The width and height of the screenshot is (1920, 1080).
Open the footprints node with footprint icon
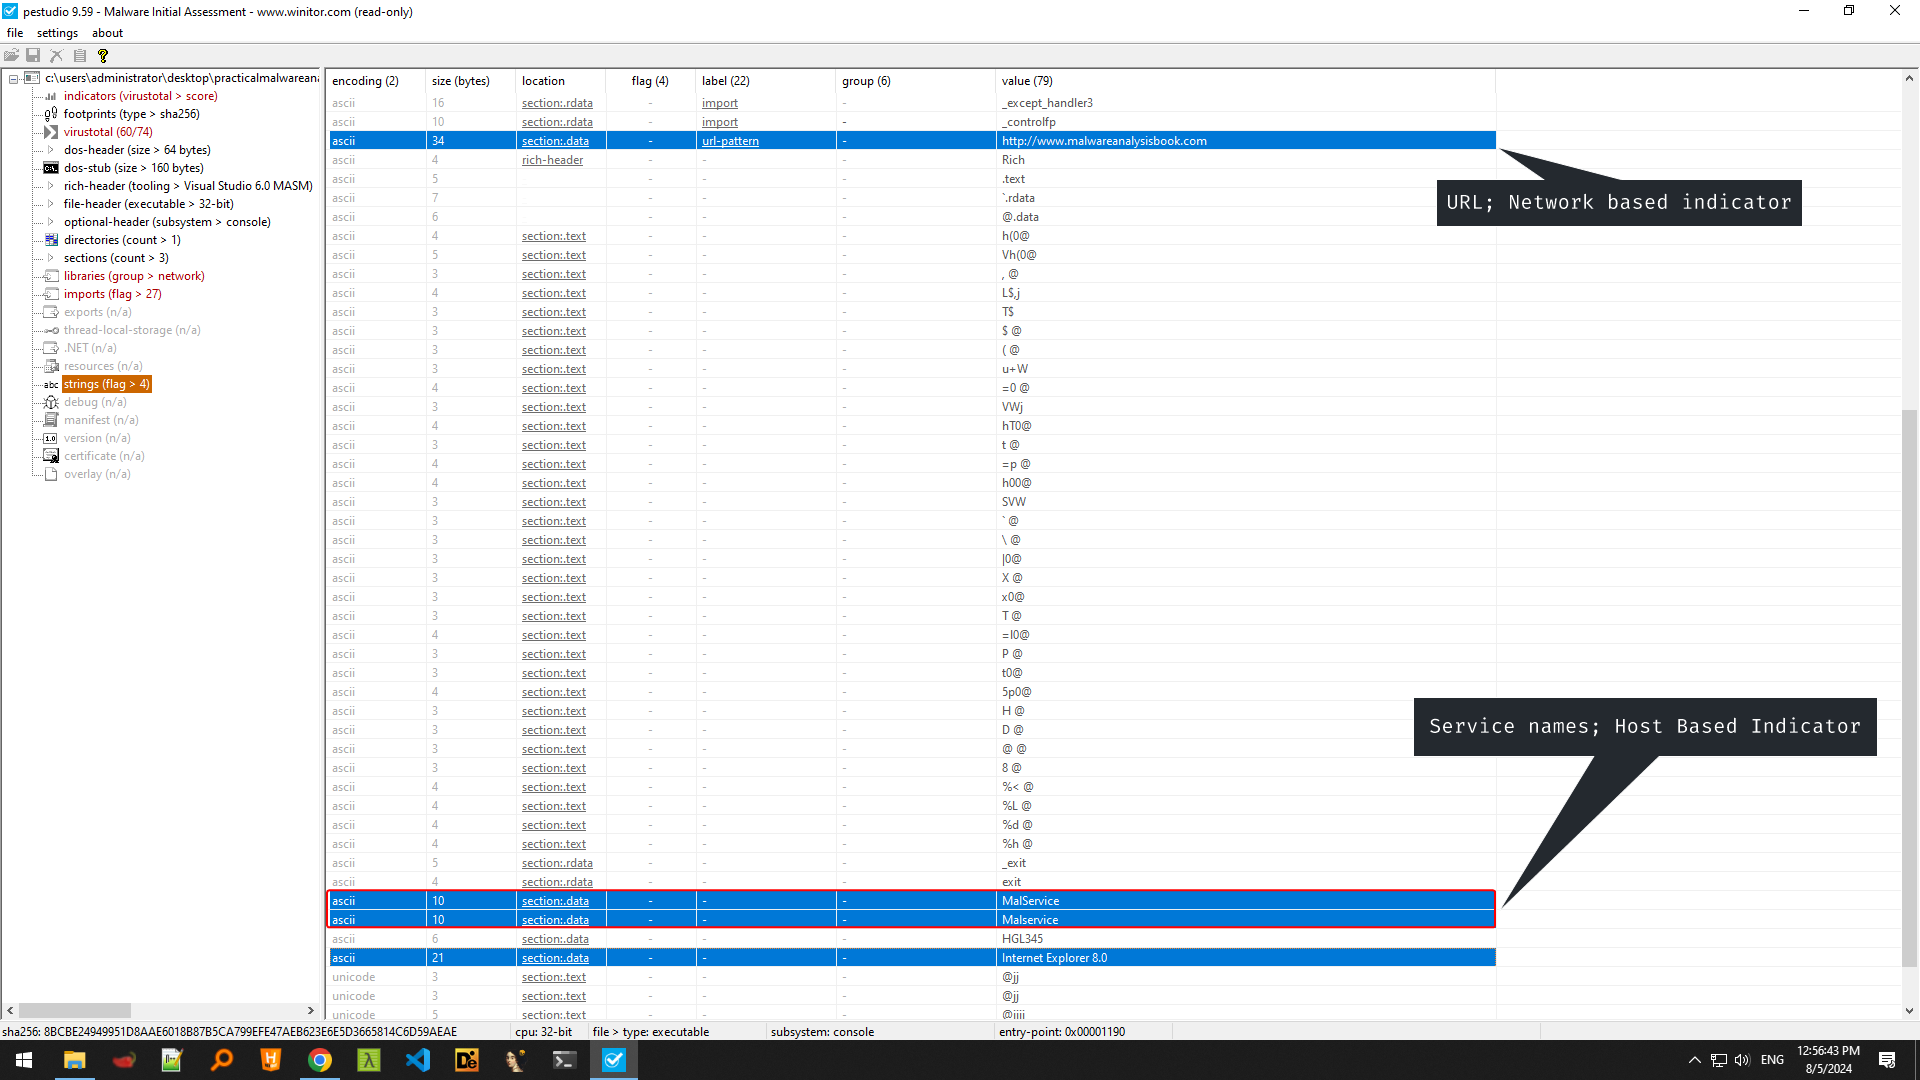(x=131, y=114)
